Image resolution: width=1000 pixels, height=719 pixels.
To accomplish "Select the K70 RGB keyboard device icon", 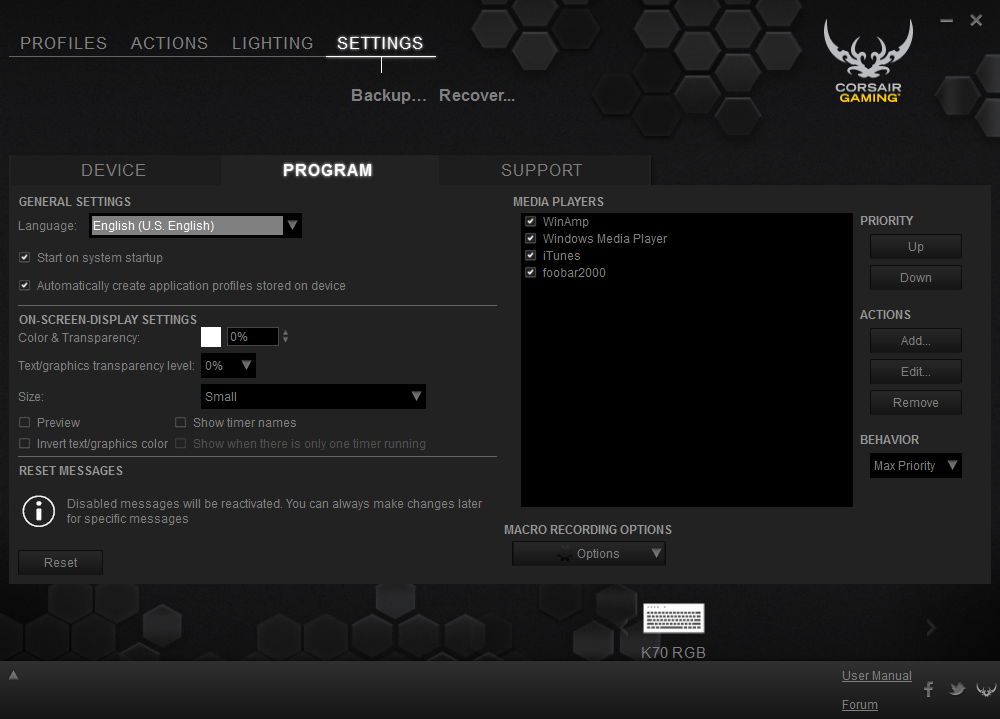I will tap(673, 618).
